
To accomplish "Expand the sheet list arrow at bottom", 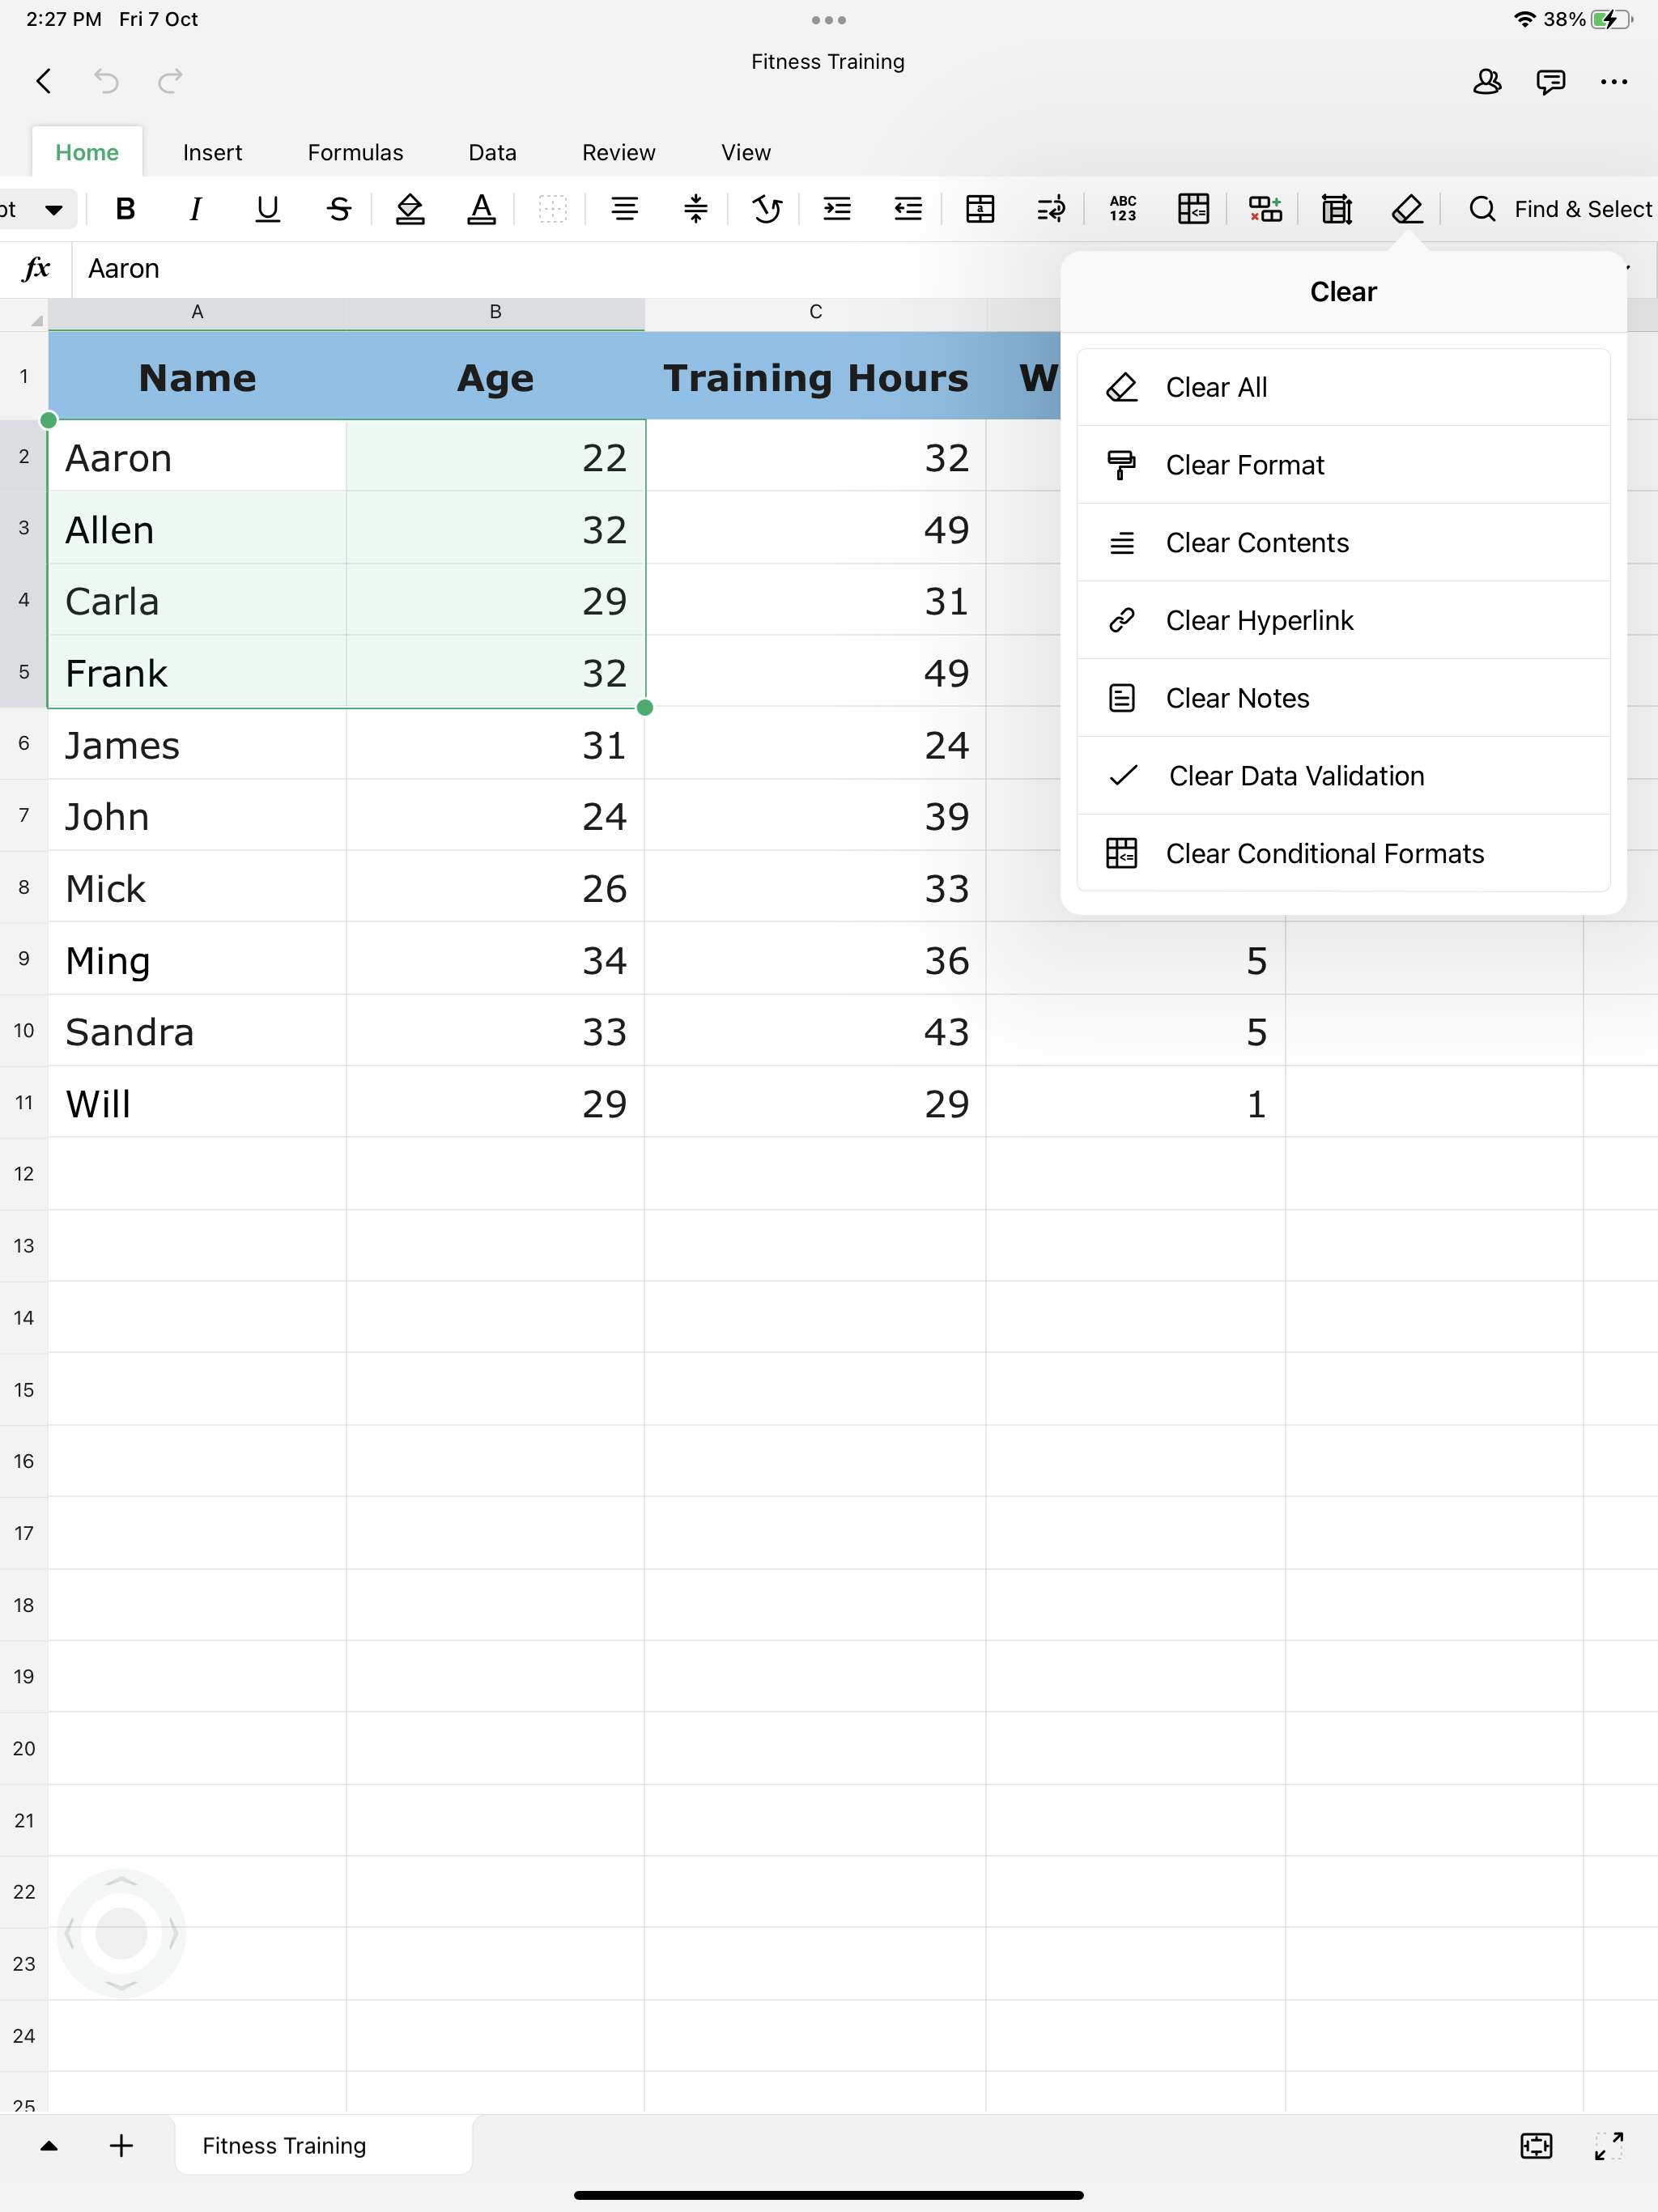I will point(48,2145).
